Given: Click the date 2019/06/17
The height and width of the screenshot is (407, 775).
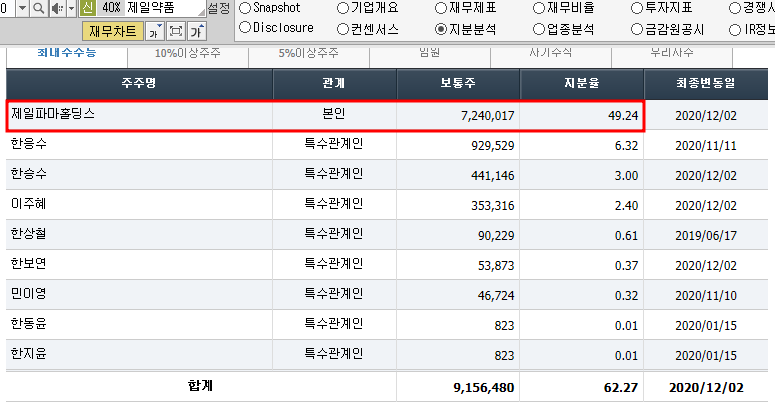Looking at the screenshot, I should click(x=706, y=236).
